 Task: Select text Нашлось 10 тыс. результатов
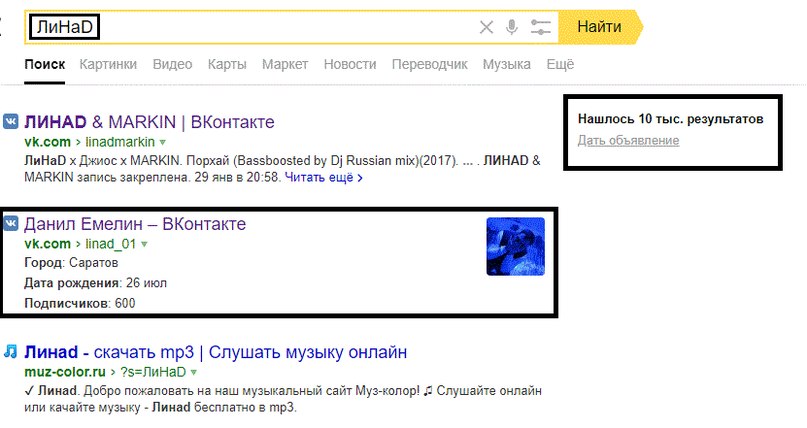coord(670,119)
